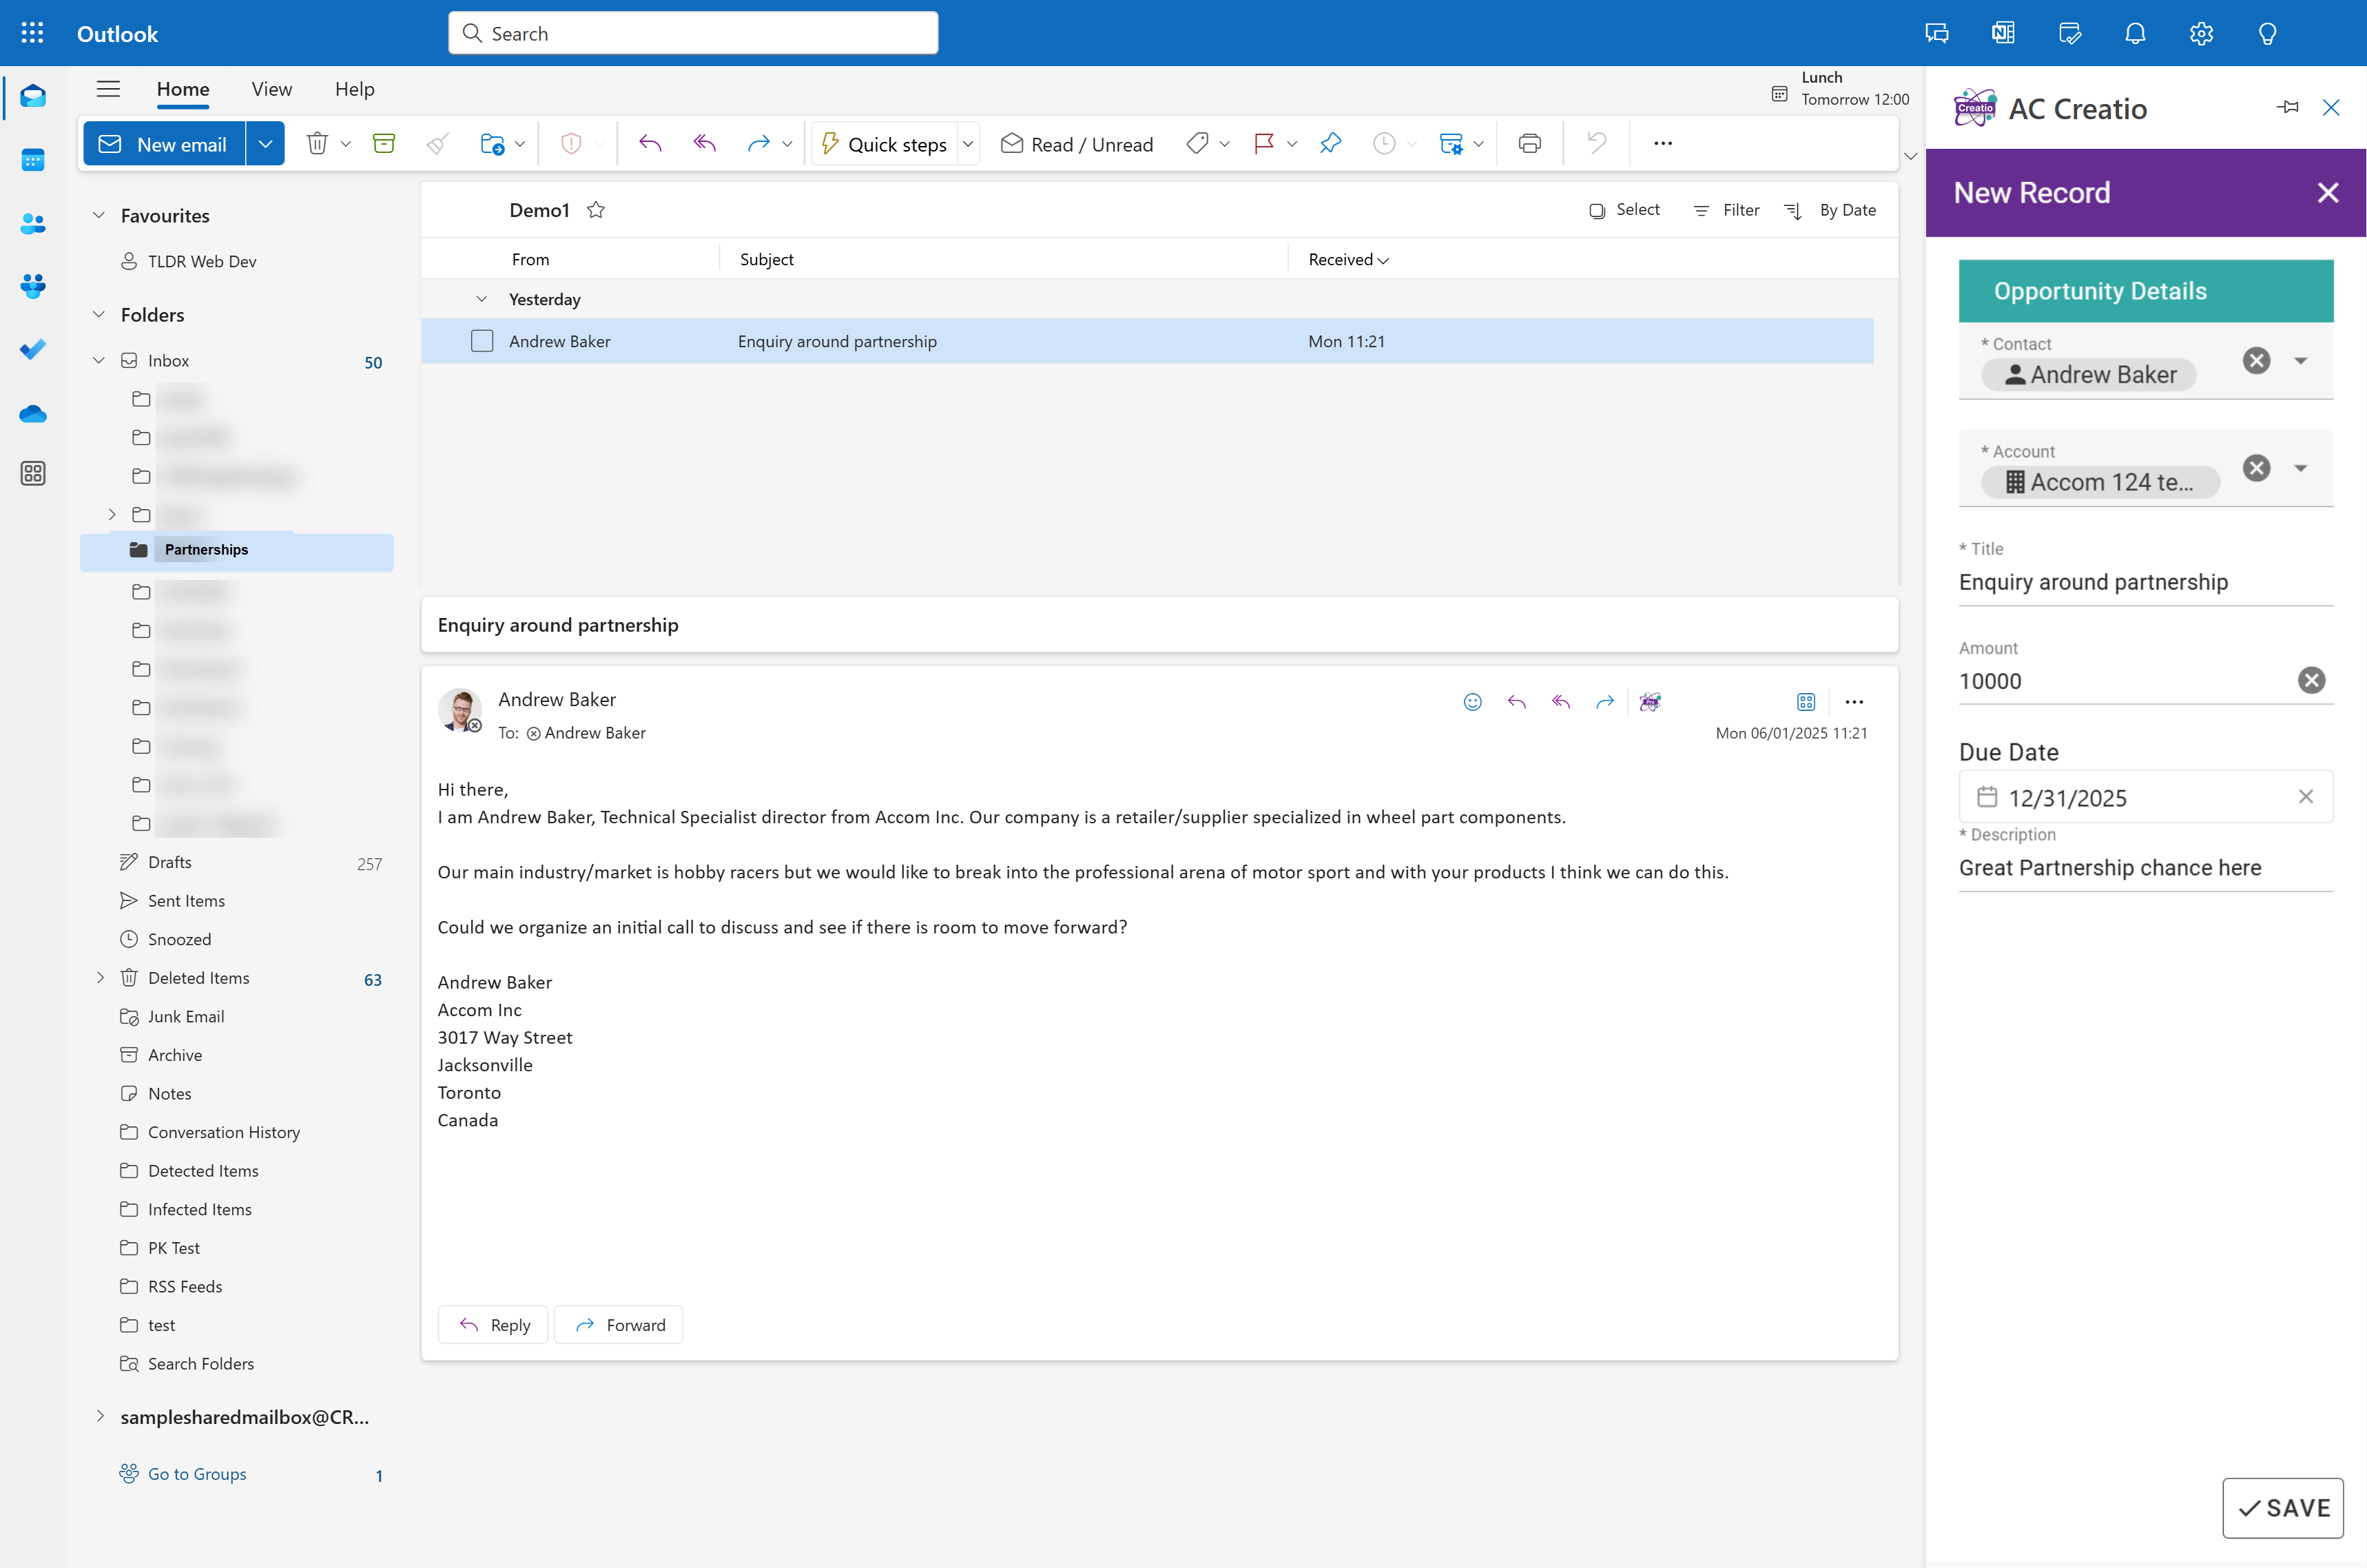Open Microsoft Teams from the left rail
Screen dimensions: 2367x1568
pos(33,287)
